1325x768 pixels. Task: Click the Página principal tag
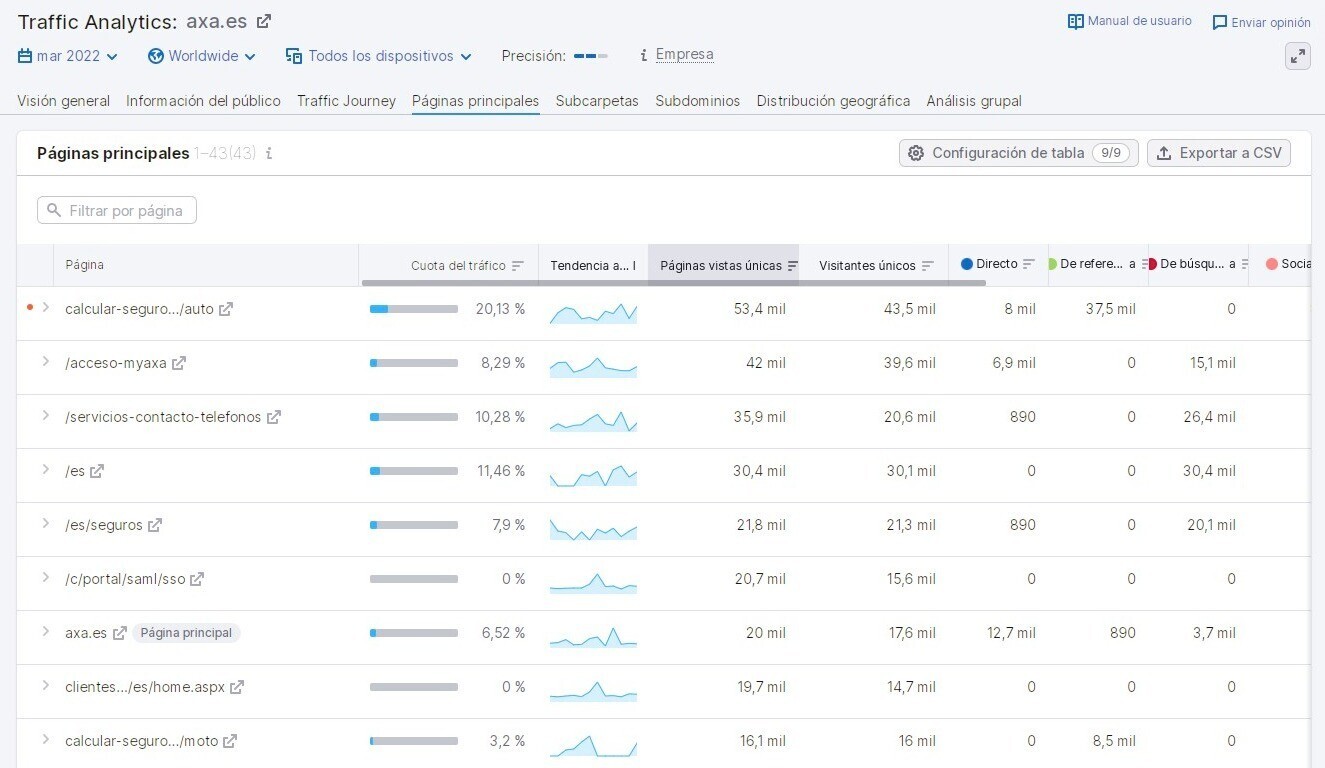(186, 633)
